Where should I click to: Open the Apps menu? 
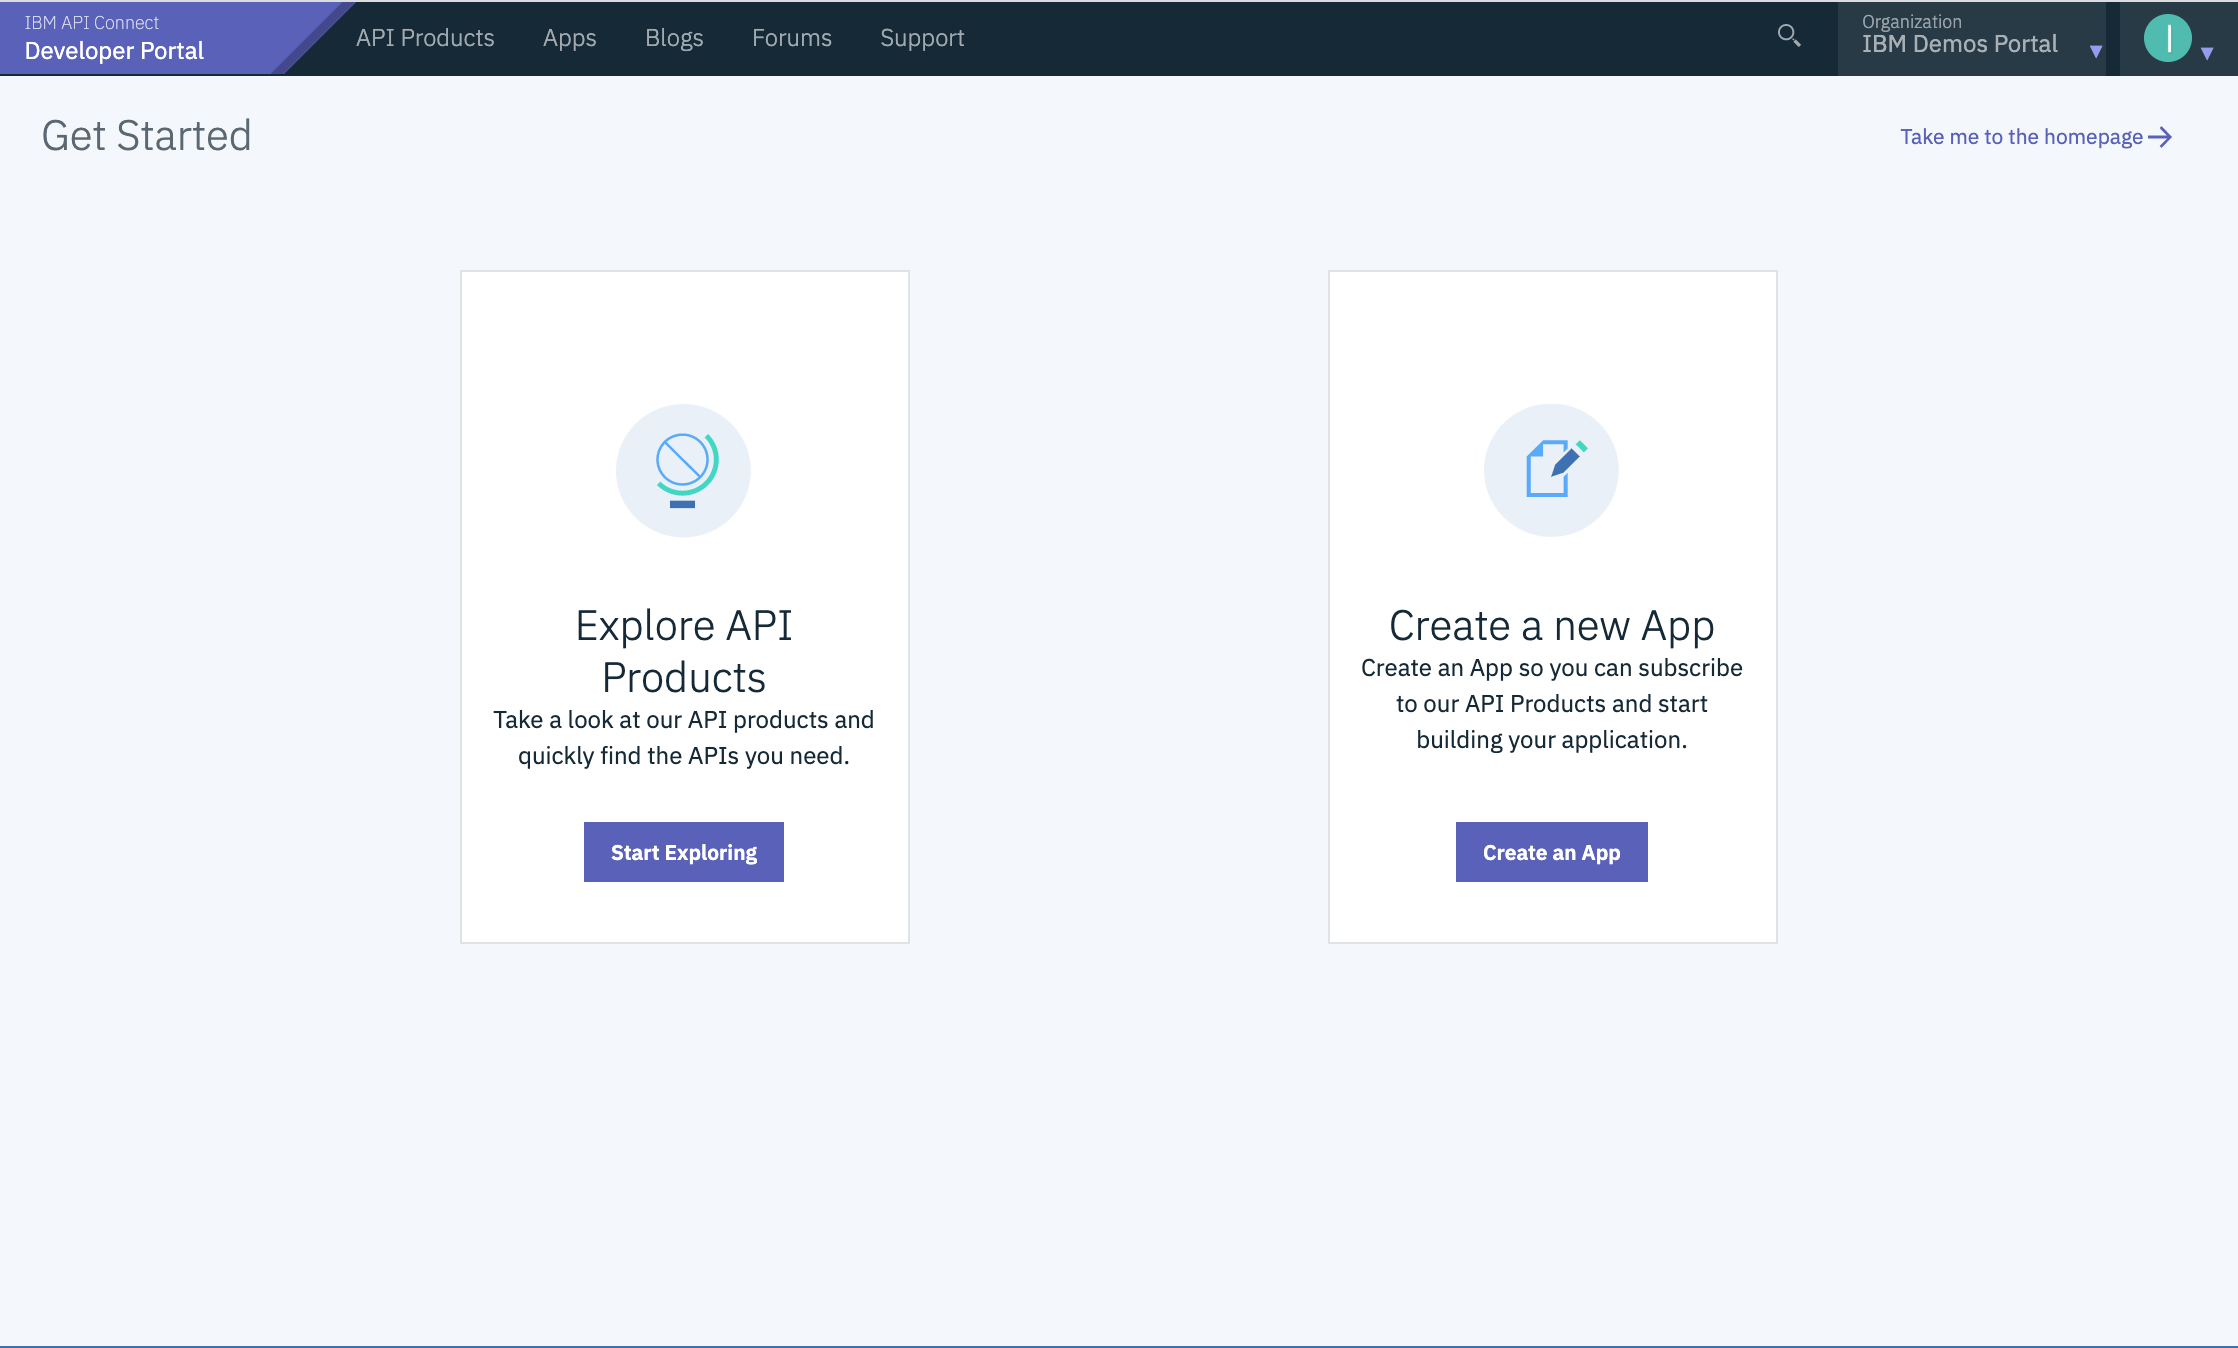569,38
